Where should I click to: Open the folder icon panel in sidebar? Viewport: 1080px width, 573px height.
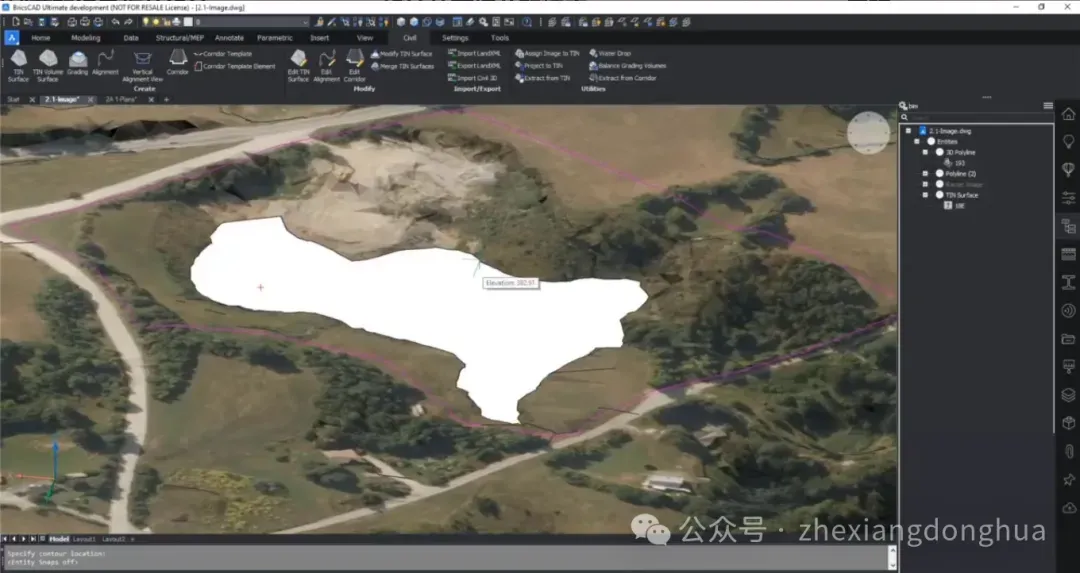point(1068,338)
